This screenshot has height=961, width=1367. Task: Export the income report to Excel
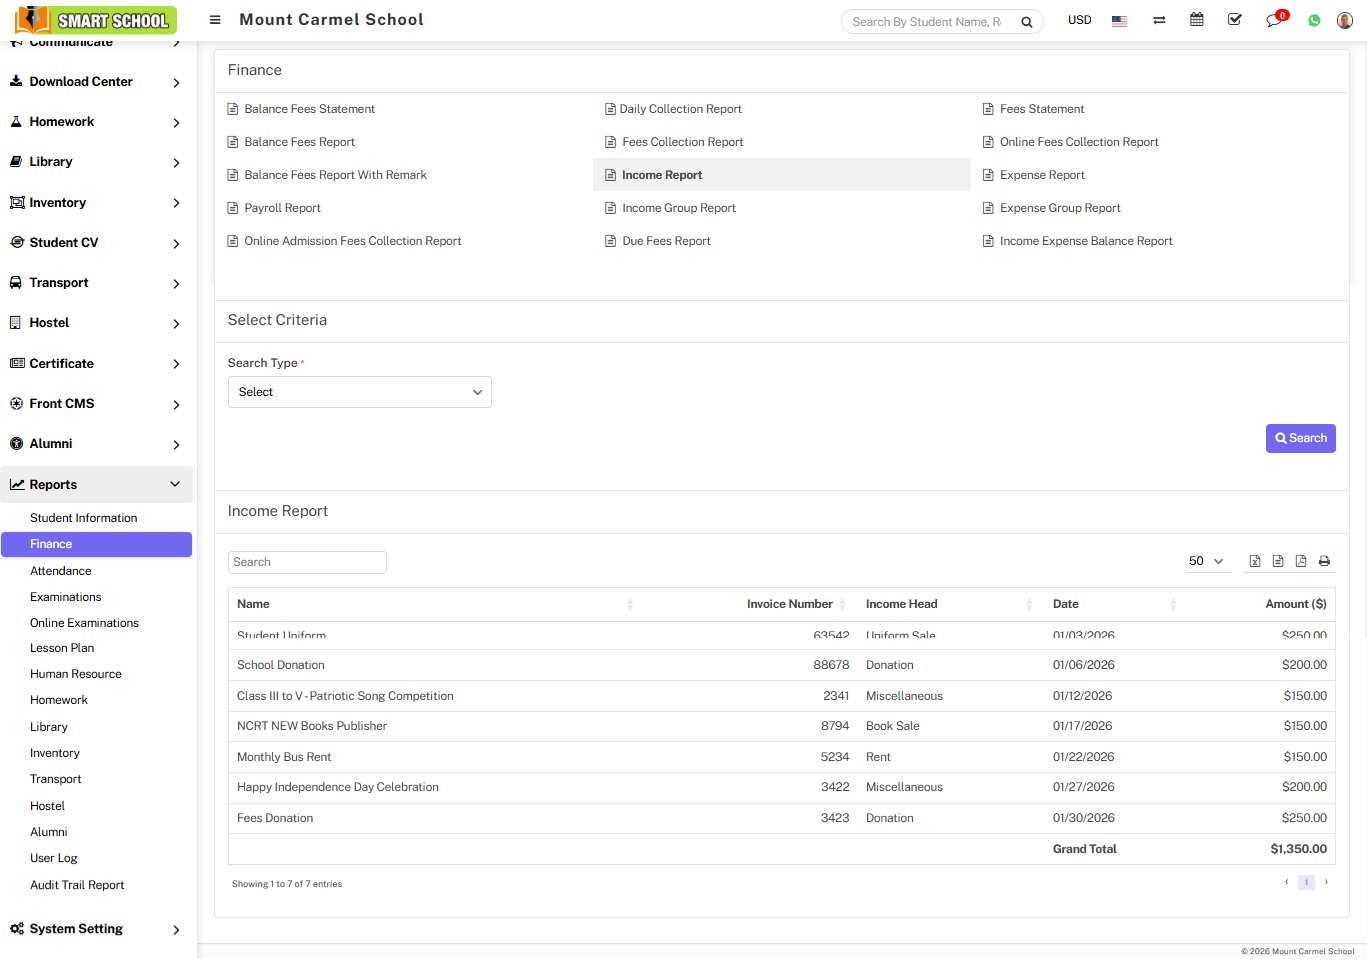tap(1254, 561)
